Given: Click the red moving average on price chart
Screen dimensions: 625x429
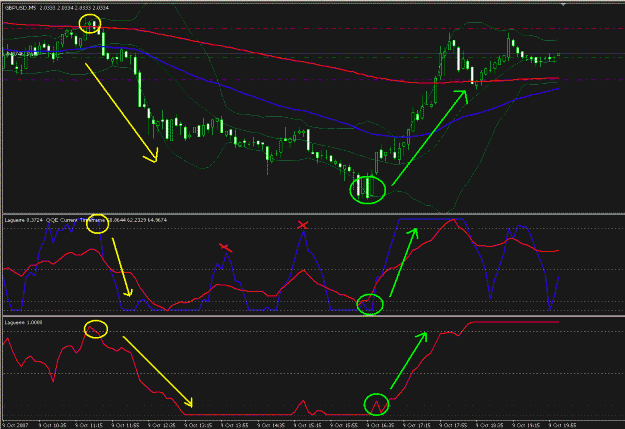Looking at the screenshot, I should [x=279, y=57].
